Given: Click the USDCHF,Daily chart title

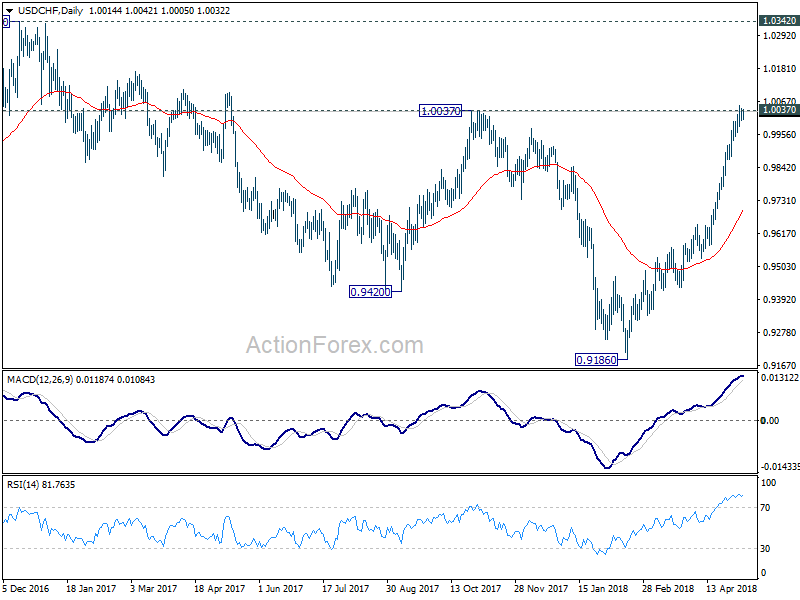Looking at the screenshot, I should click(50, 10).
